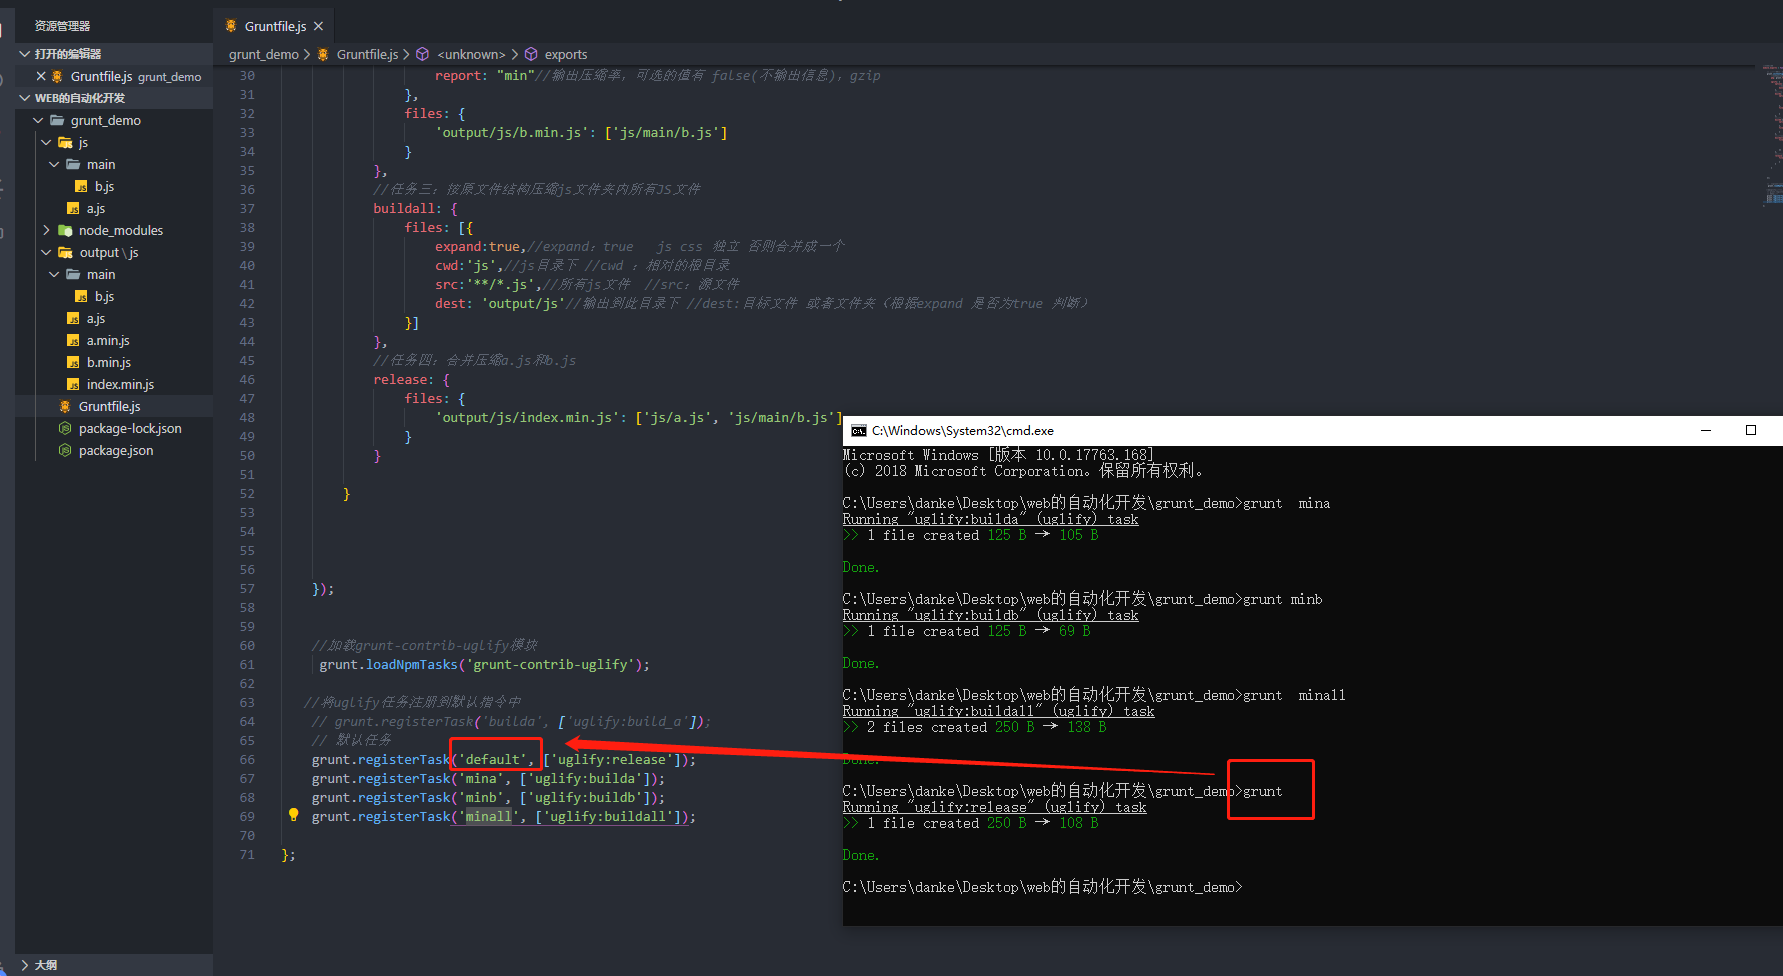The image size is (1783, 976).
Task: Click the b.min.js JS file icon
Action: tap(73, 362)
